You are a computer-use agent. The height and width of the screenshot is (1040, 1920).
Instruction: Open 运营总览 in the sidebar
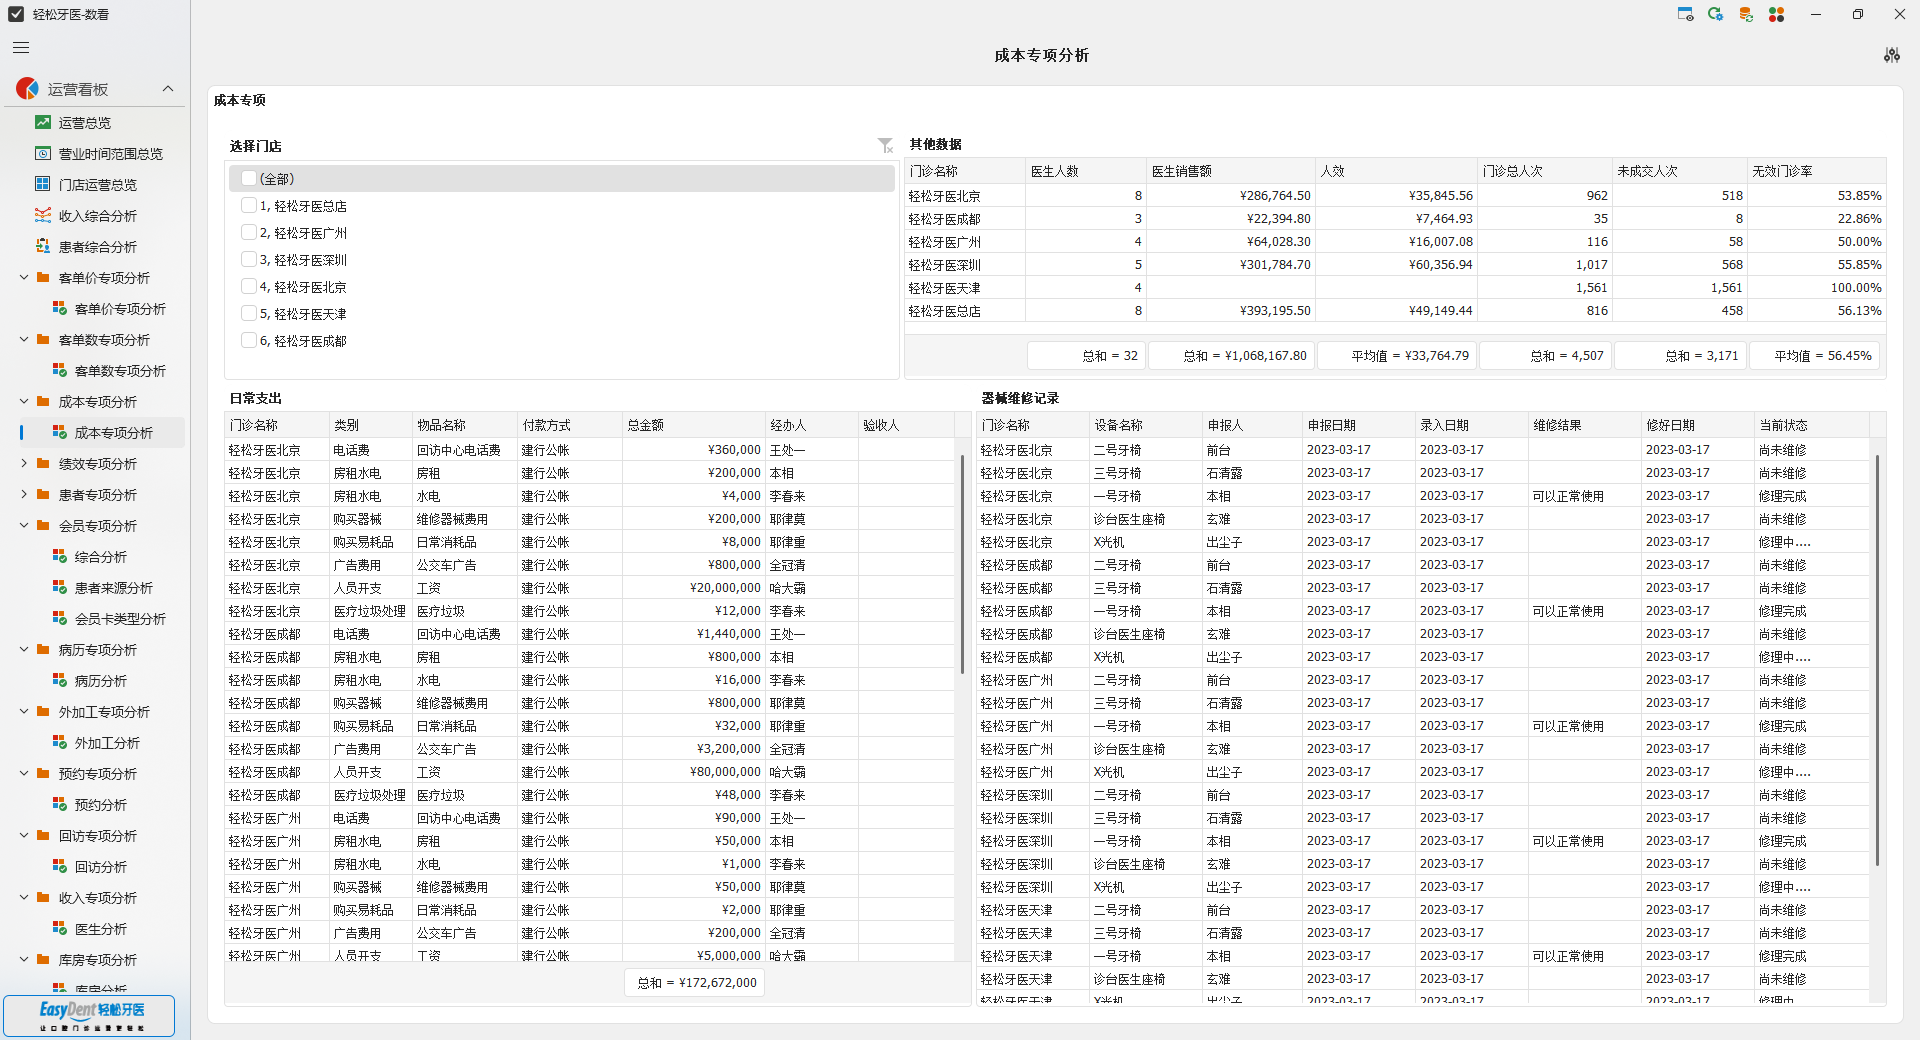pyautogui.click(x=85, y=123)
